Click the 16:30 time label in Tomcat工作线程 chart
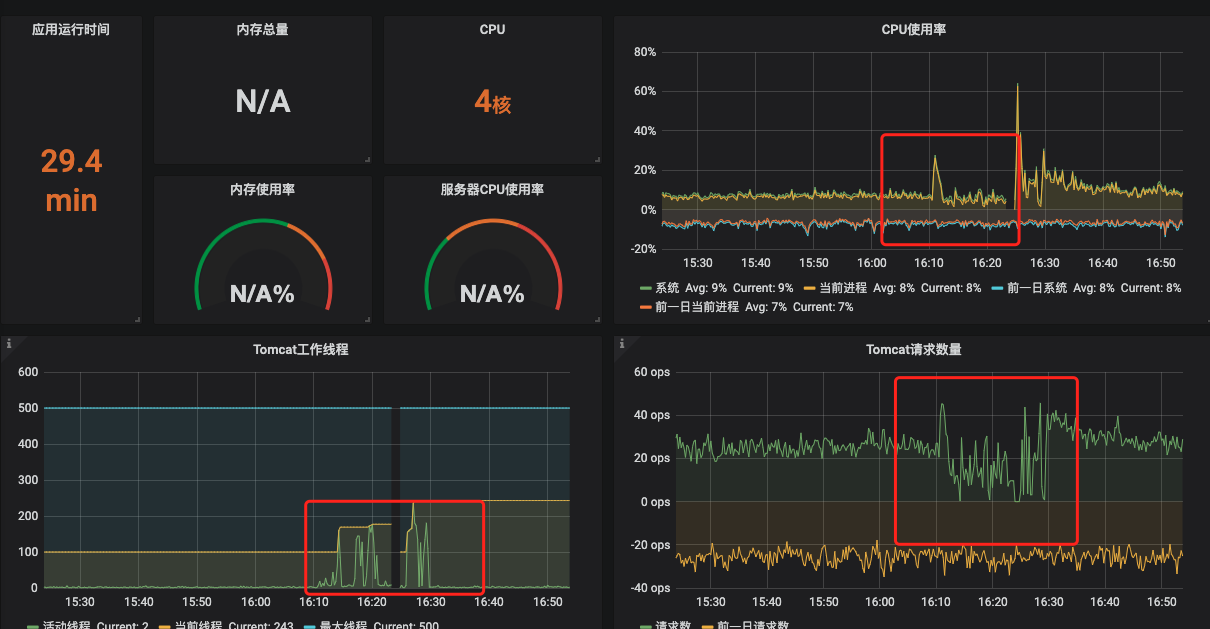The width and height of the screenshot is (1210, 629). point(430,602)
